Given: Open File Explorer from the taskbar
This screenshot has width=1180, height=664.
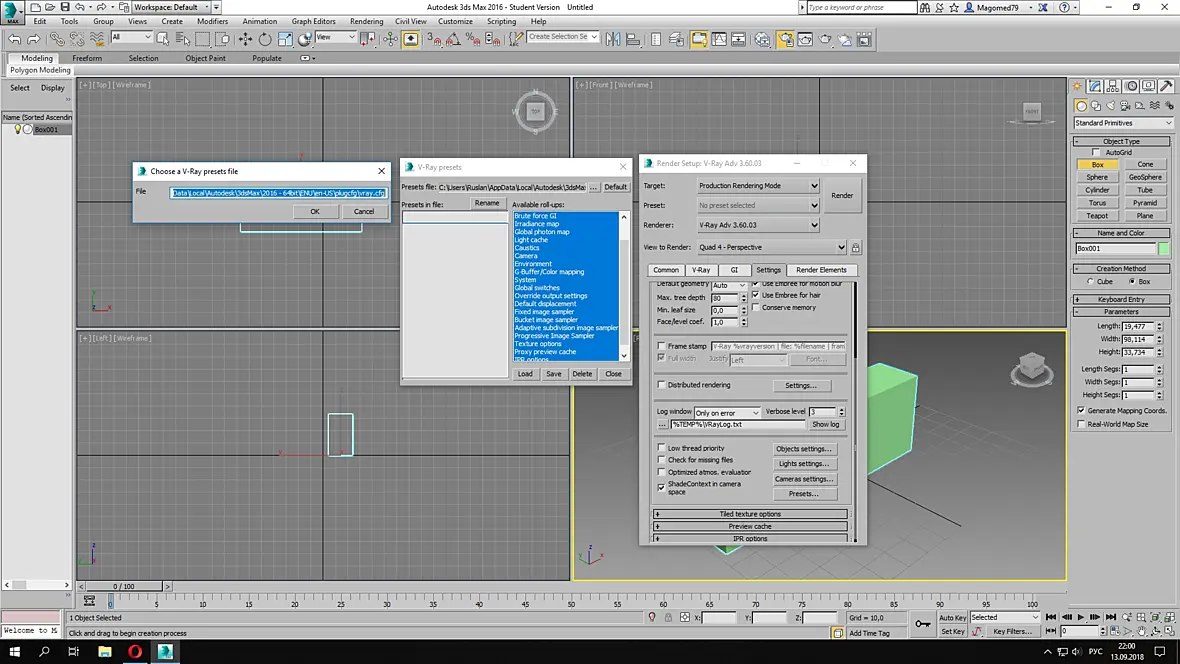Looking at the screenshot, I should click(105, 651).
